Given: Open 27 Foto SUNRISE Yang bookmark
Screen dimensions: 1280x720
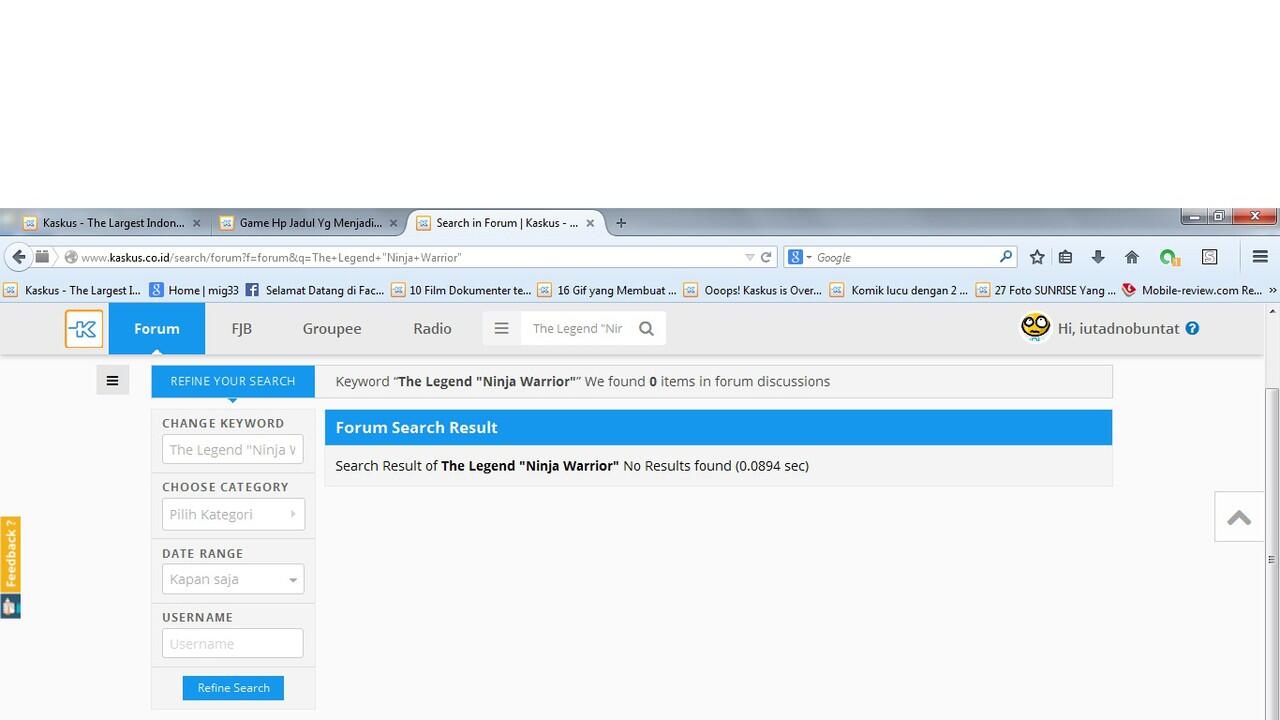Looking at the screenshot, I should pos(1046,290).
